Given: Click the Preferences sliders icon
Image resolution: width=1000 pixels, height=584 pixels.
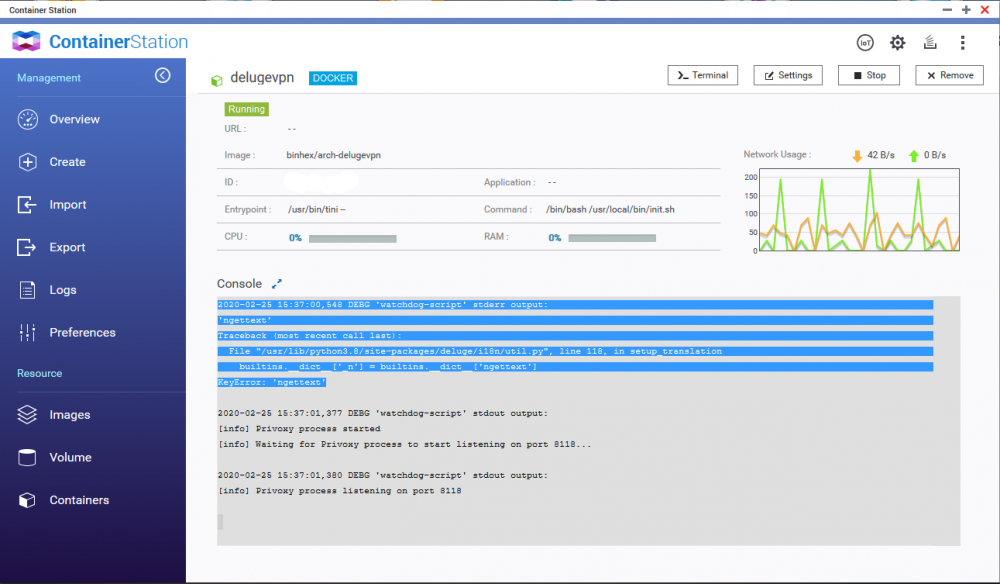Looking at the screenshot, I should coord(27,332).
